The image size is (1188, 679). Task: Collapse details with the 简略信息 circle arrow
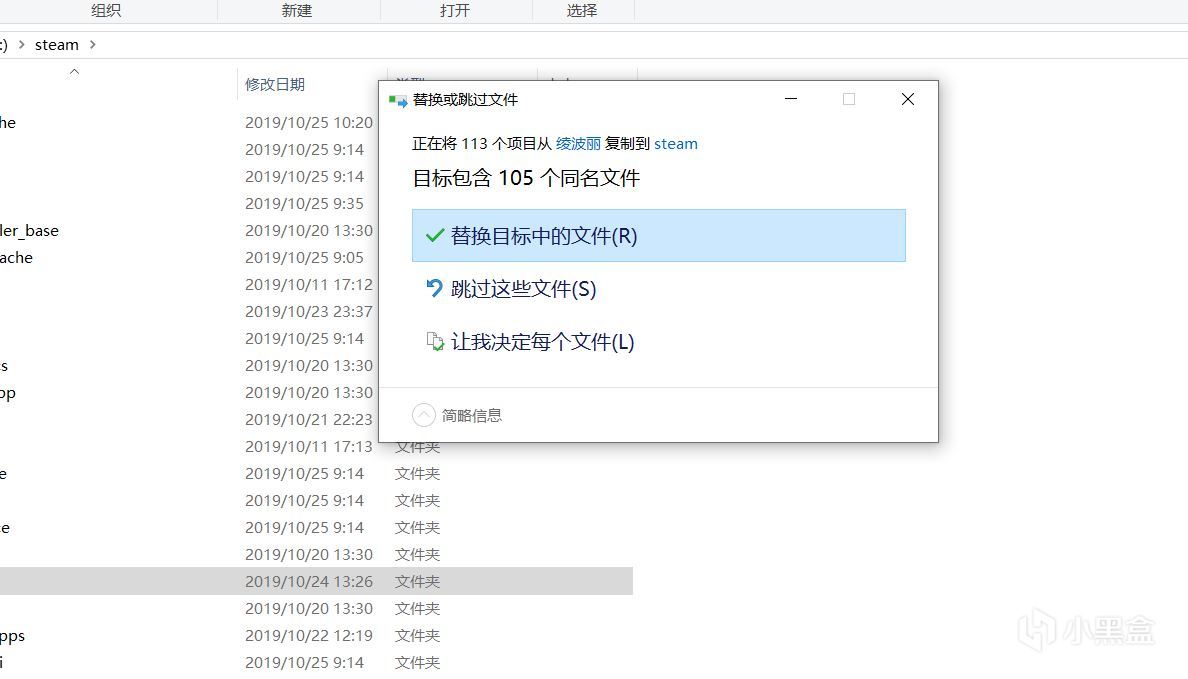(424, 415)
